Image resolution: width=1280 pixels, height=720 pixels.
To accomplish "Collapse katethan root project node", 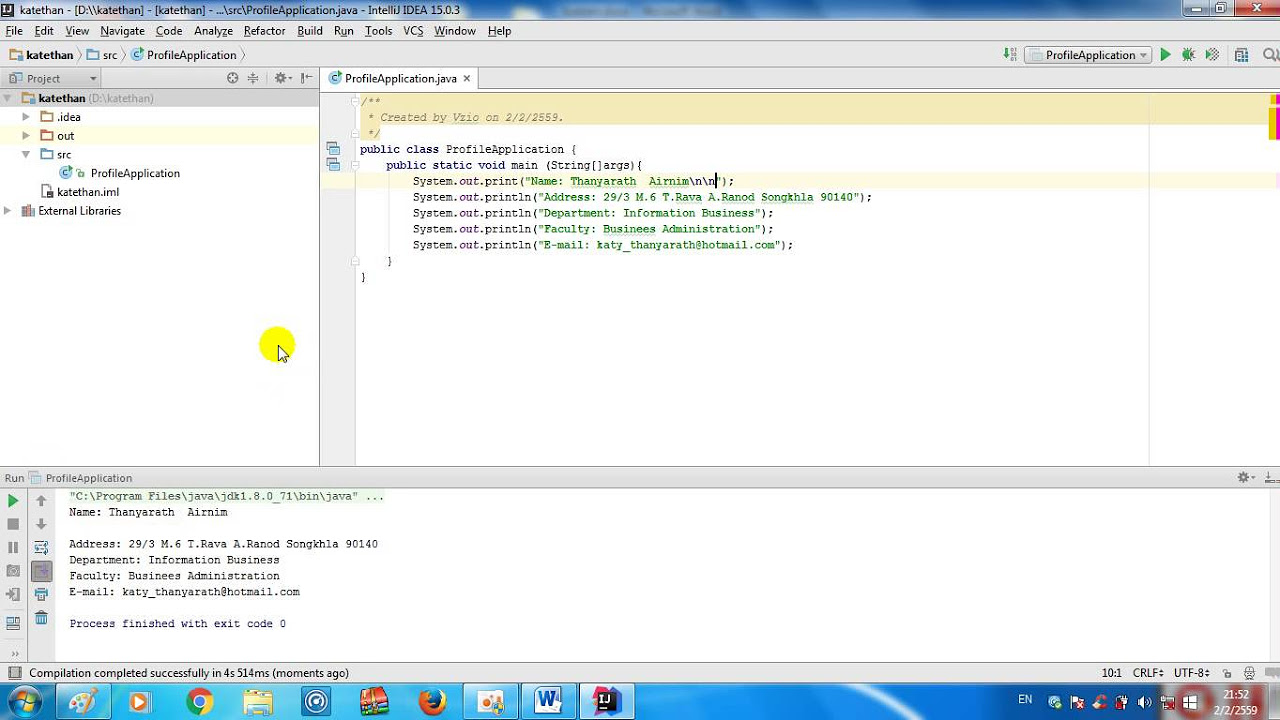I will 7,98.
